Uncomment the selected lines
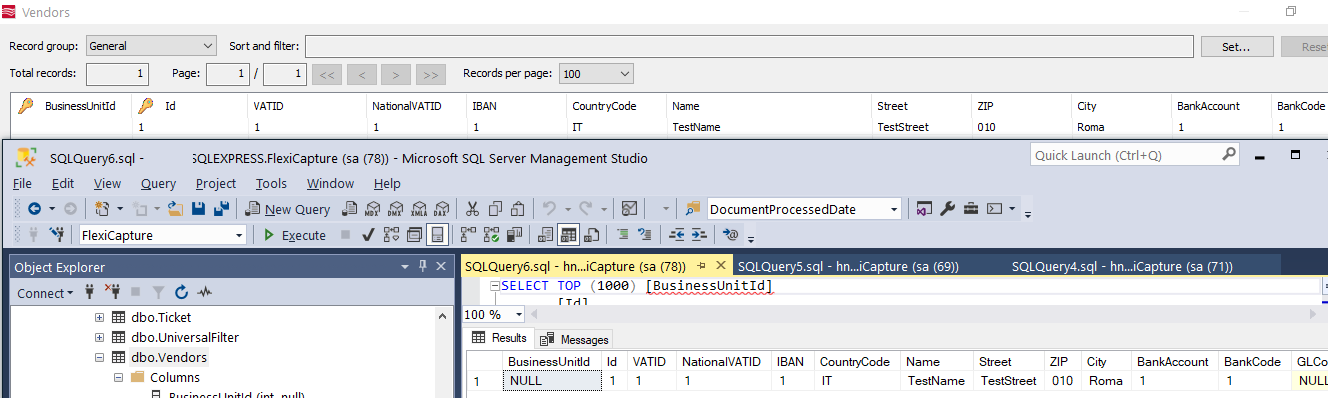 644,235
